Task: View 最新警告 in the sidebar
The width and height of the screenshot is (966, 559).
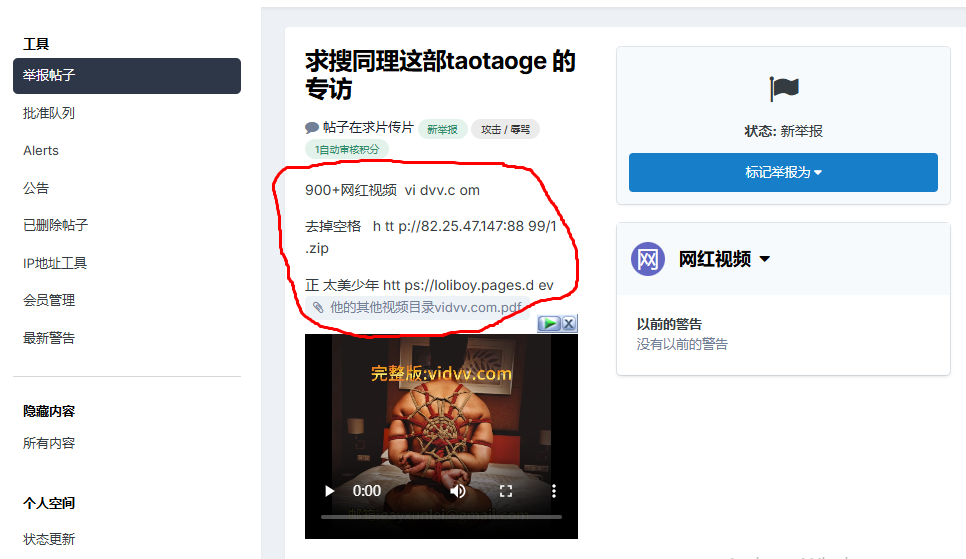Action: tap(49, 338)
